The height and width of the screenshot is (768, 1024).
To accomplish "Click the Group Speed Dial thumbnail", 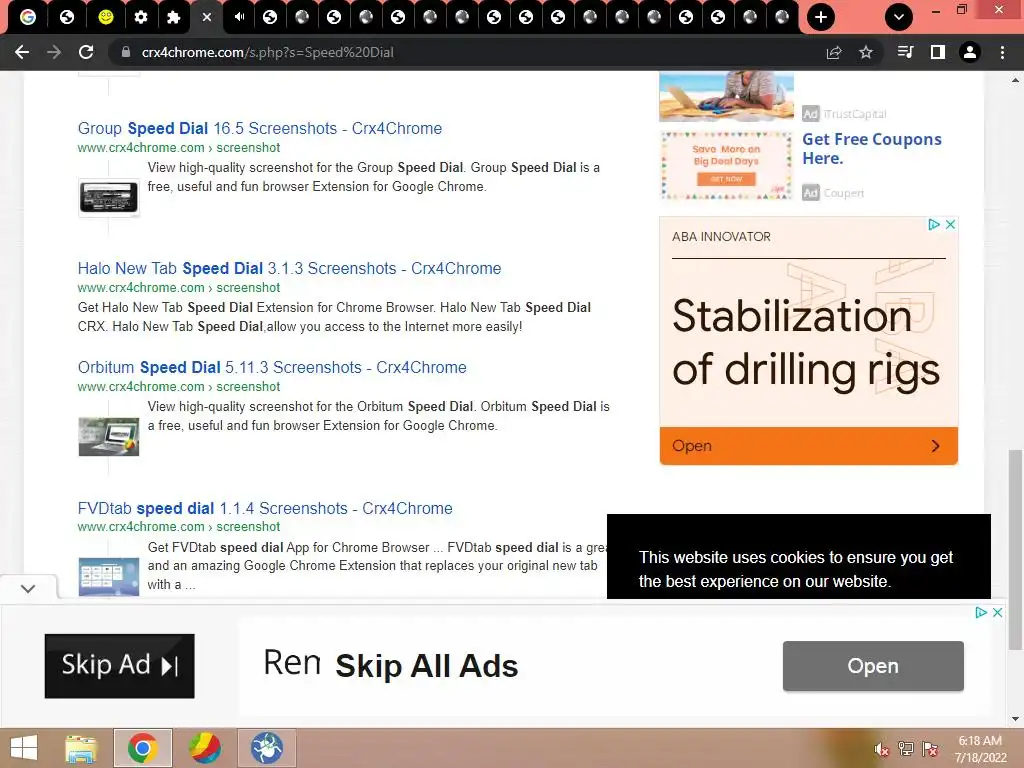I will pos(108,197).
